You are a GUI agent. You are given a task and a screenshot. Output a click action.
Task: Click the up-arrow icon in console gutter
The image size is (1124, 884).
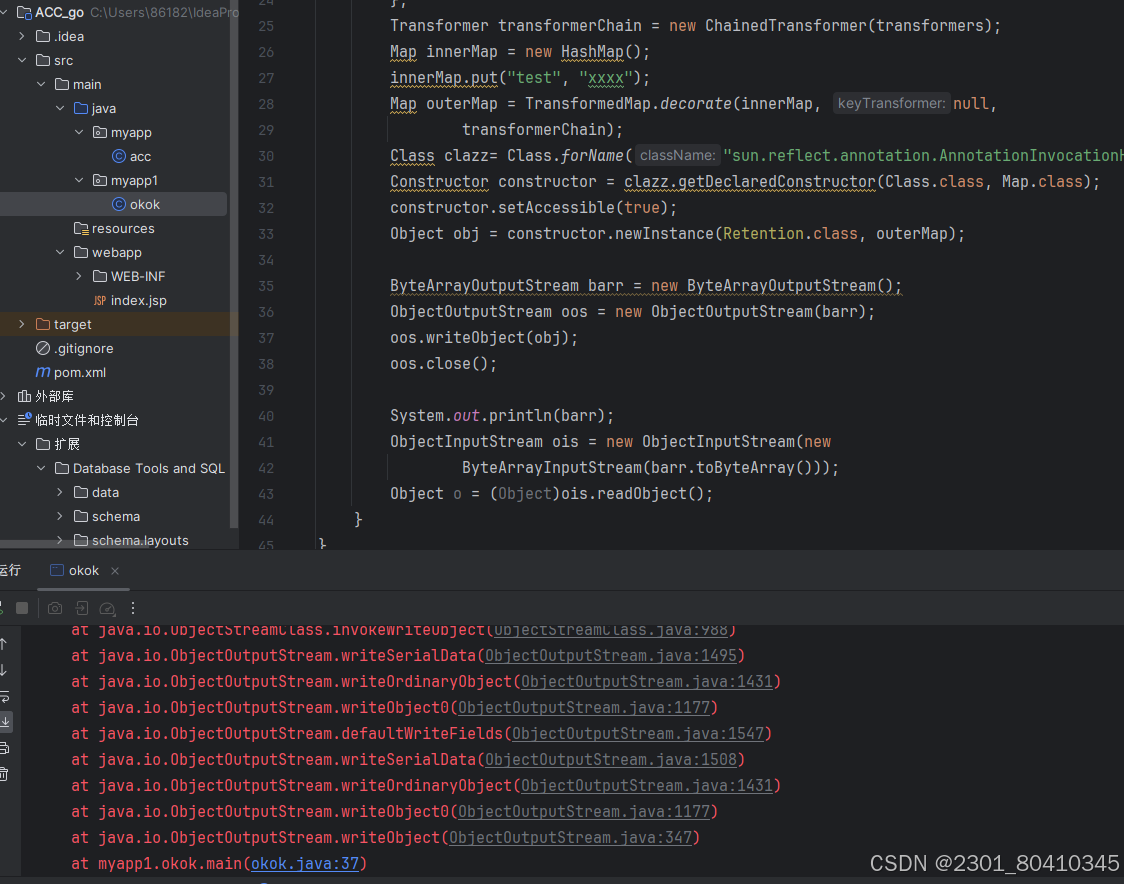(4, 644)
